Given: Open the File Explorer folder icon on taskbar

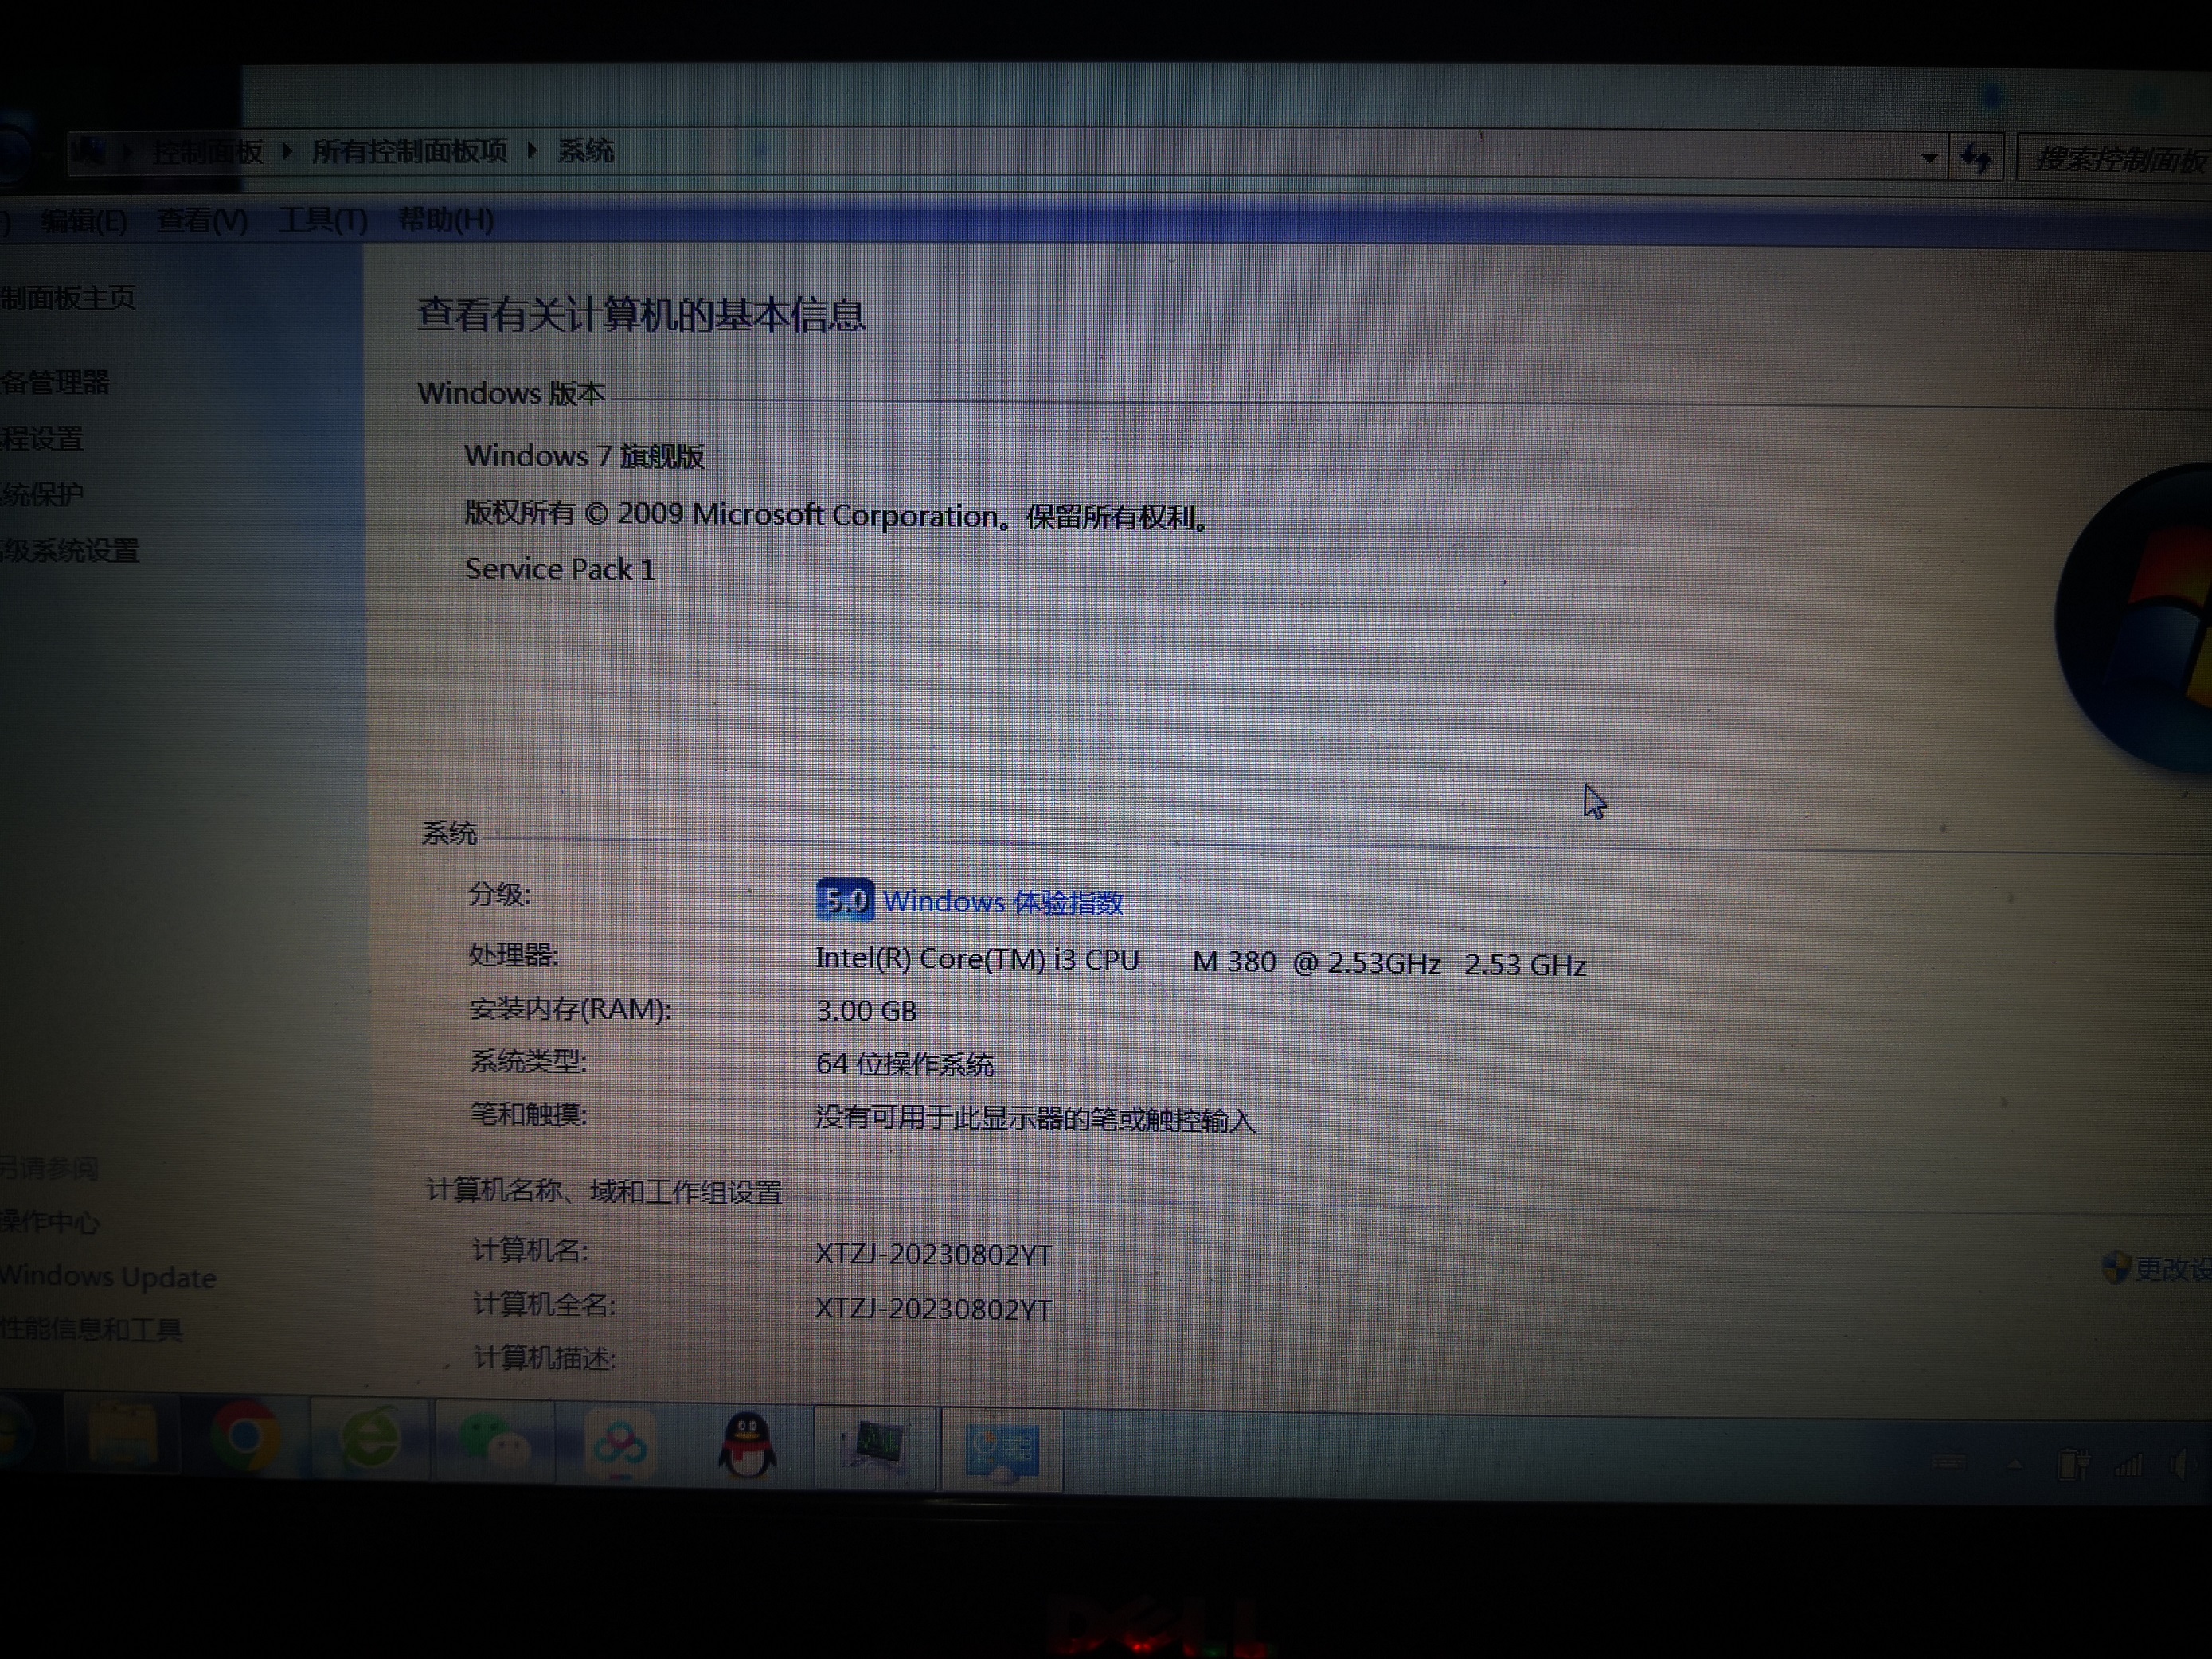Looking at the screenshot, I should pos(122,1435).
